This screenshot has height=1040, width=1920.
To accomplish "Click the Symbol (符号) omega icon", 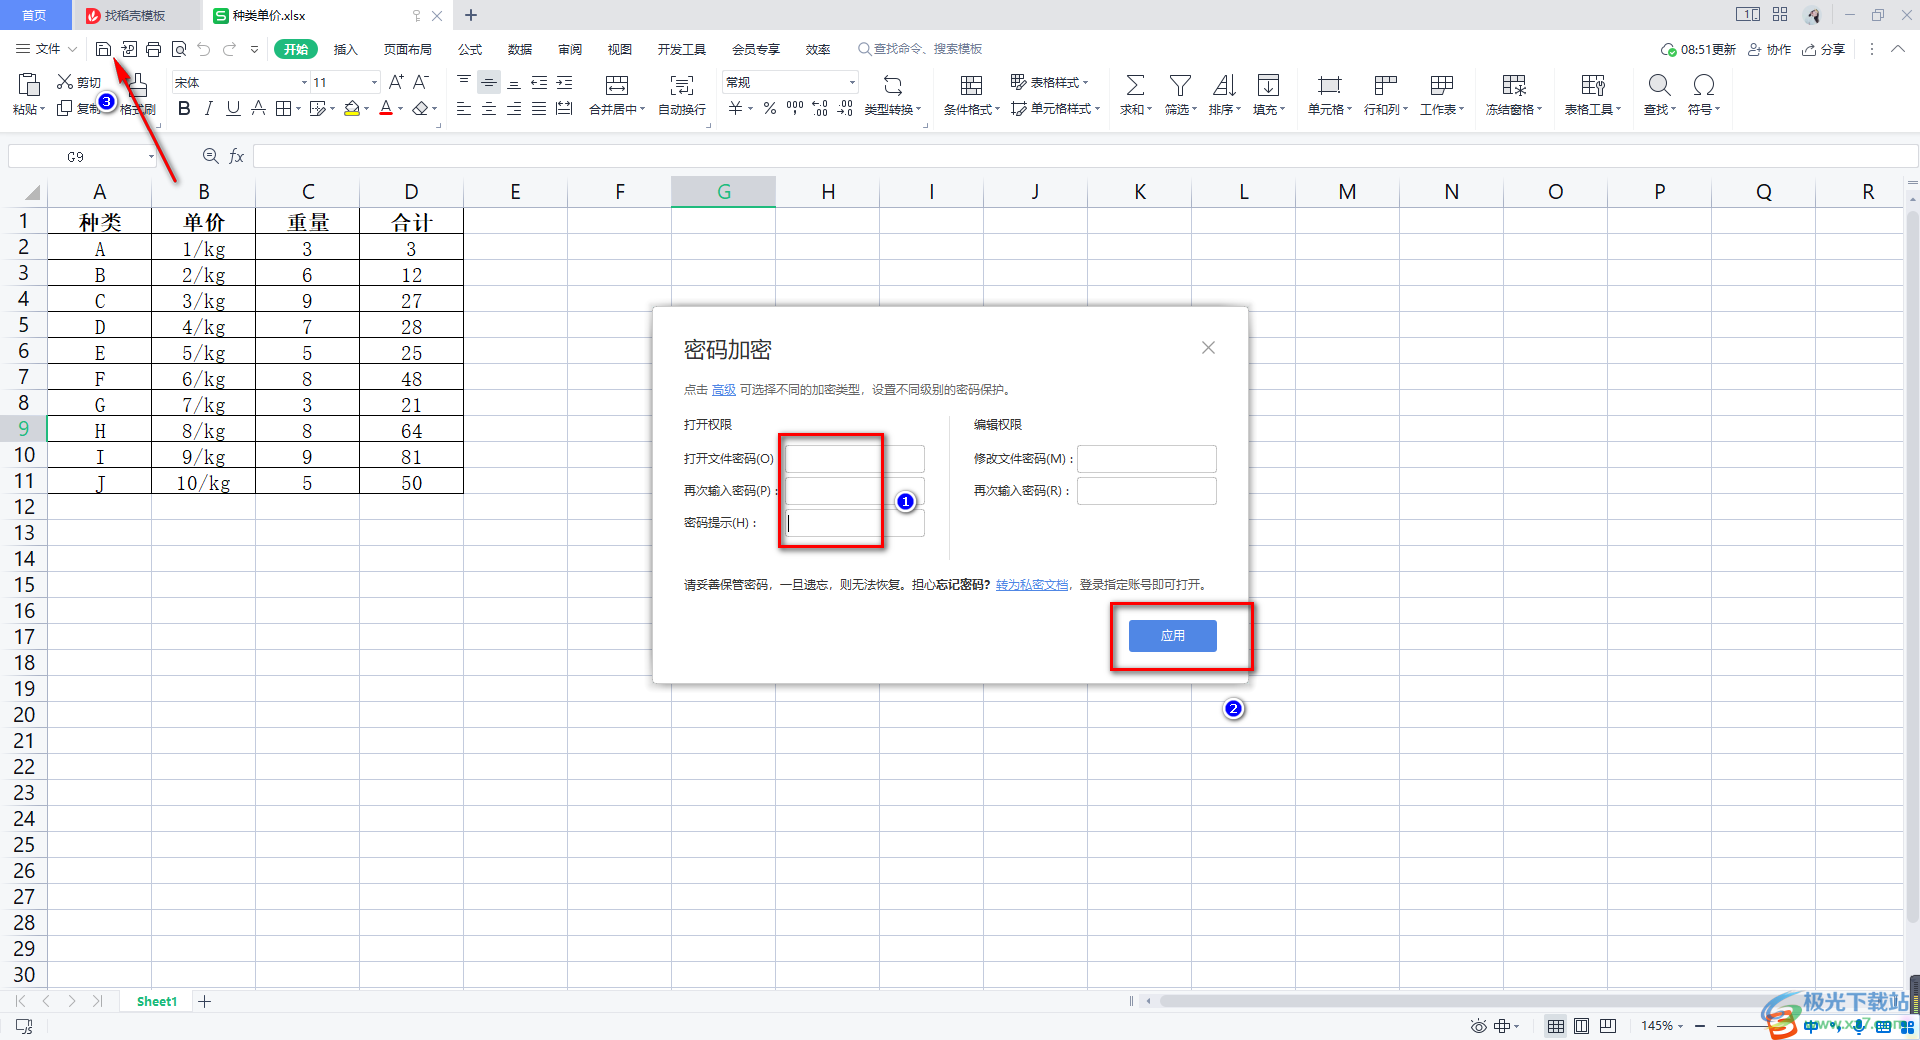I will 1704,85.
